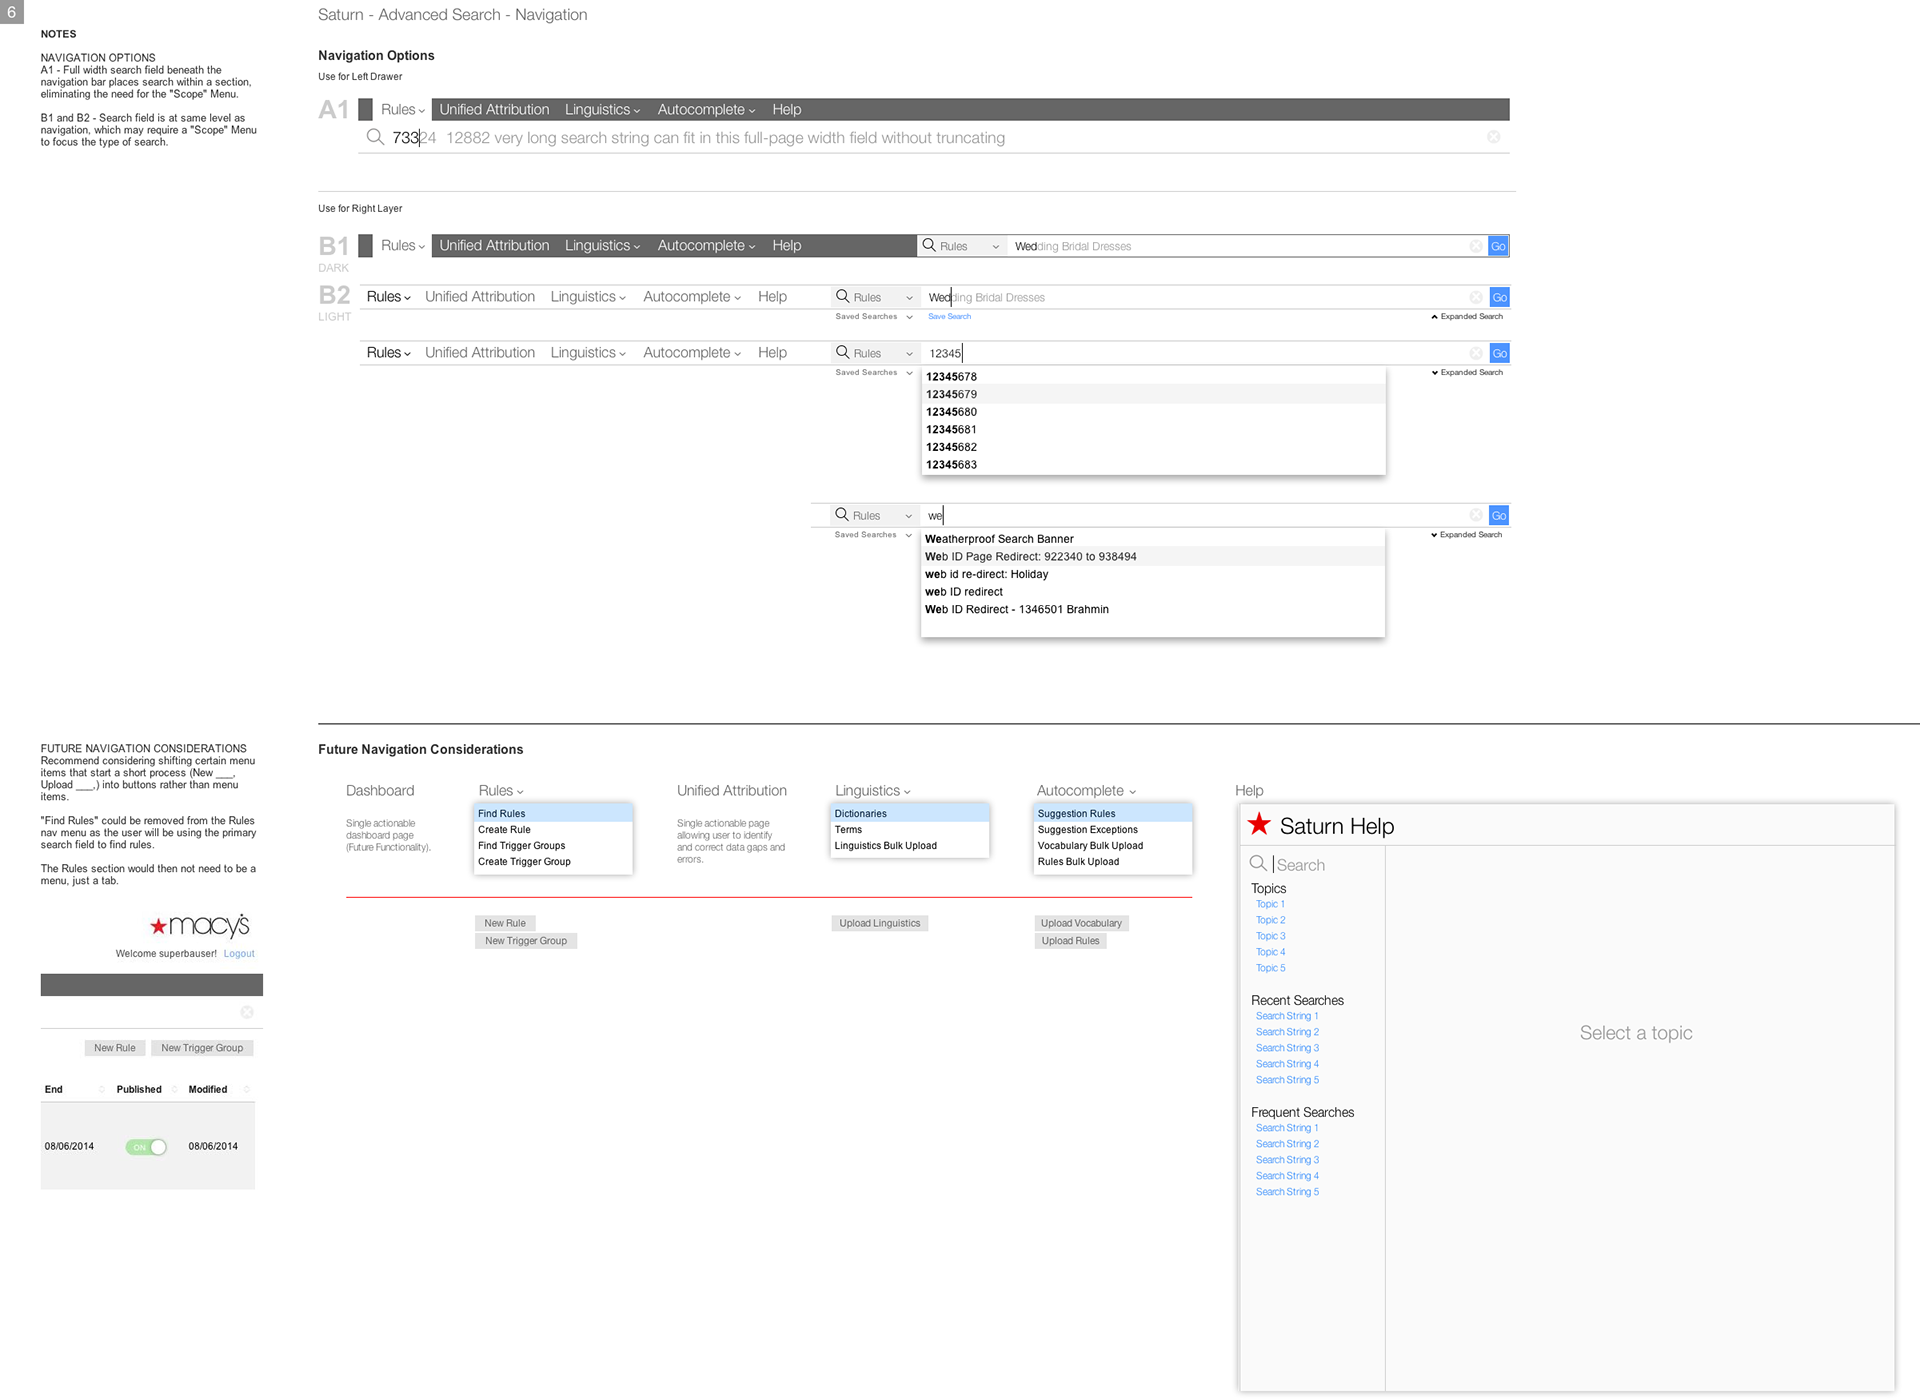Collapse Expanded Search in B2 row
The width and height of the screenshot is (1920, 1399).
(1467, 317)
